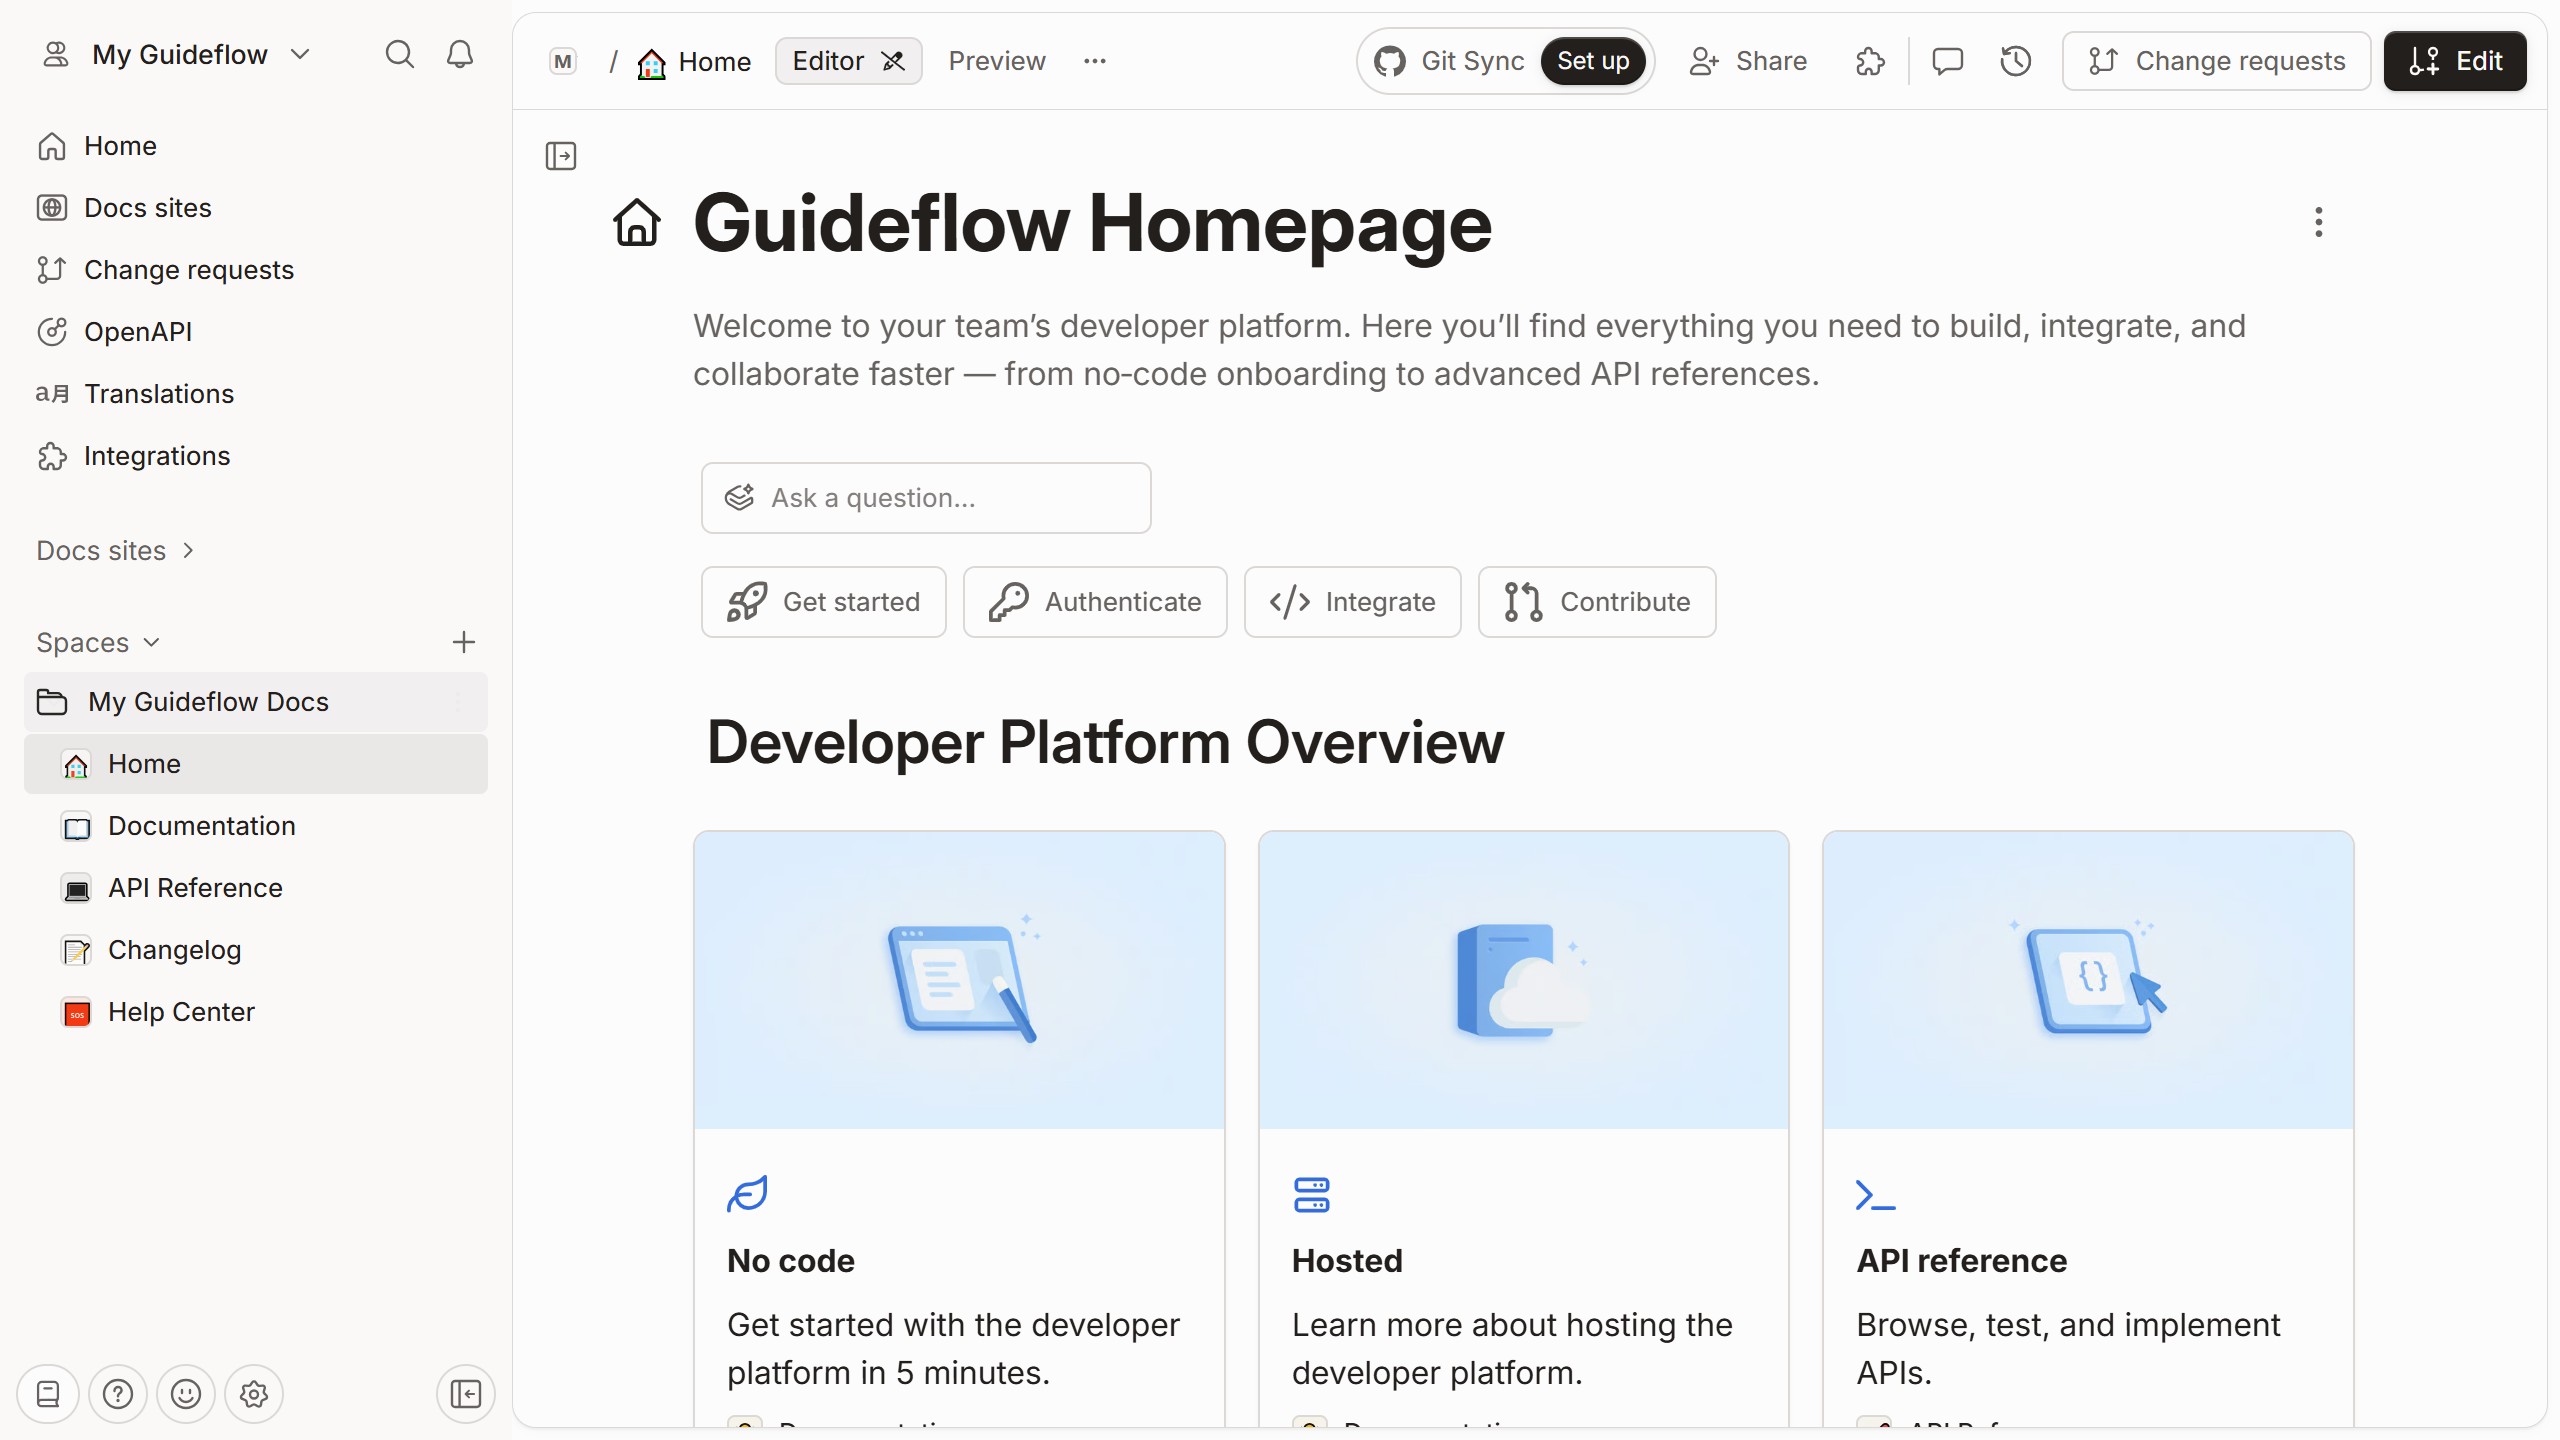
Task: Click the Contribute button
Action: click(1597, 602)
